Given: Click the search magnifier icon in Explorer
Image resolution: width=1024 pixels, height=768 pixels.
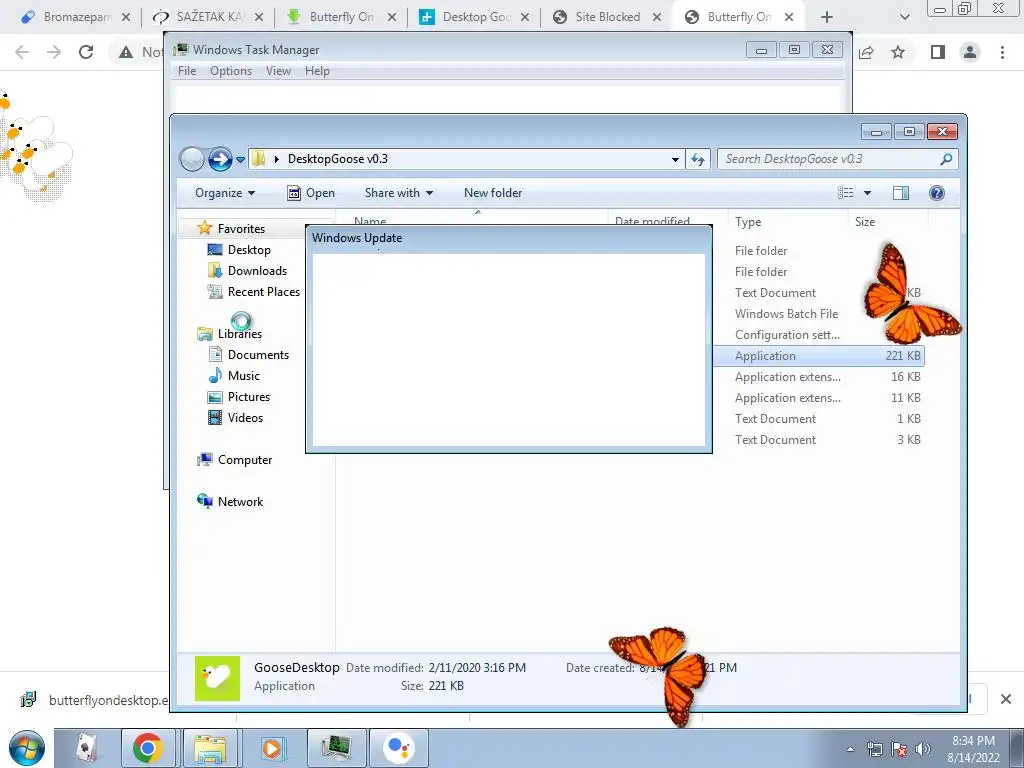Looking at the screenshot, I should click(946, 159).
